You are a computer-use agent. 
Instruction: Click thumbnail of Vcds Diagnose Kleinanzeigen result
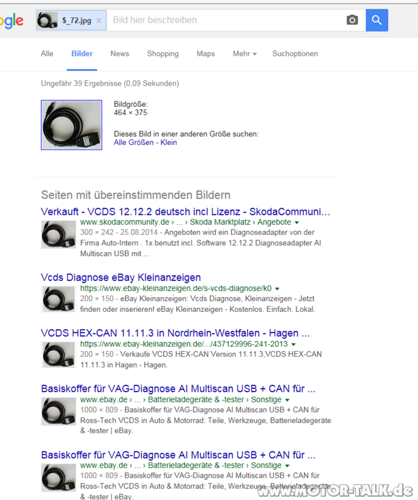click(58, 300)
